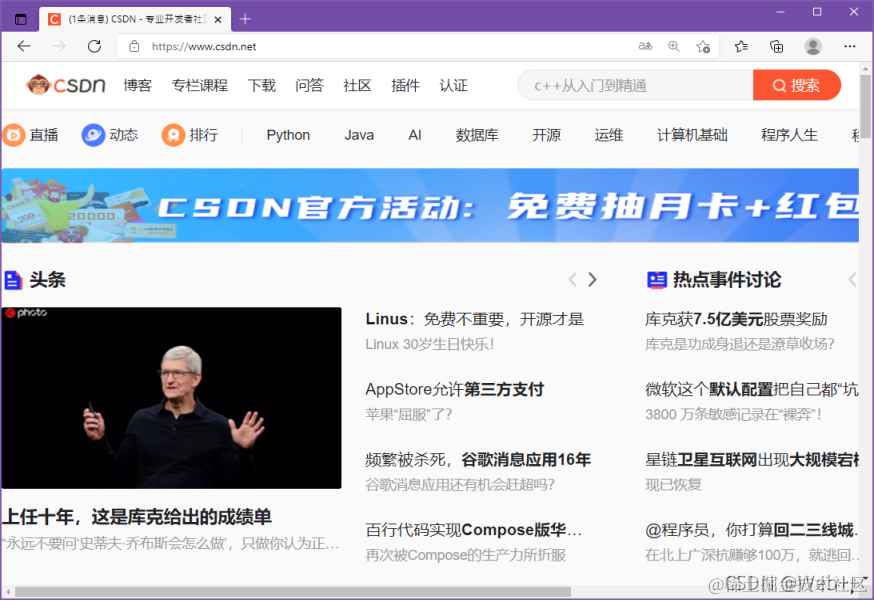Open the 博客 menu item
Image resolution: width=874 pixels, height=601 pixels.
(137, 85)
